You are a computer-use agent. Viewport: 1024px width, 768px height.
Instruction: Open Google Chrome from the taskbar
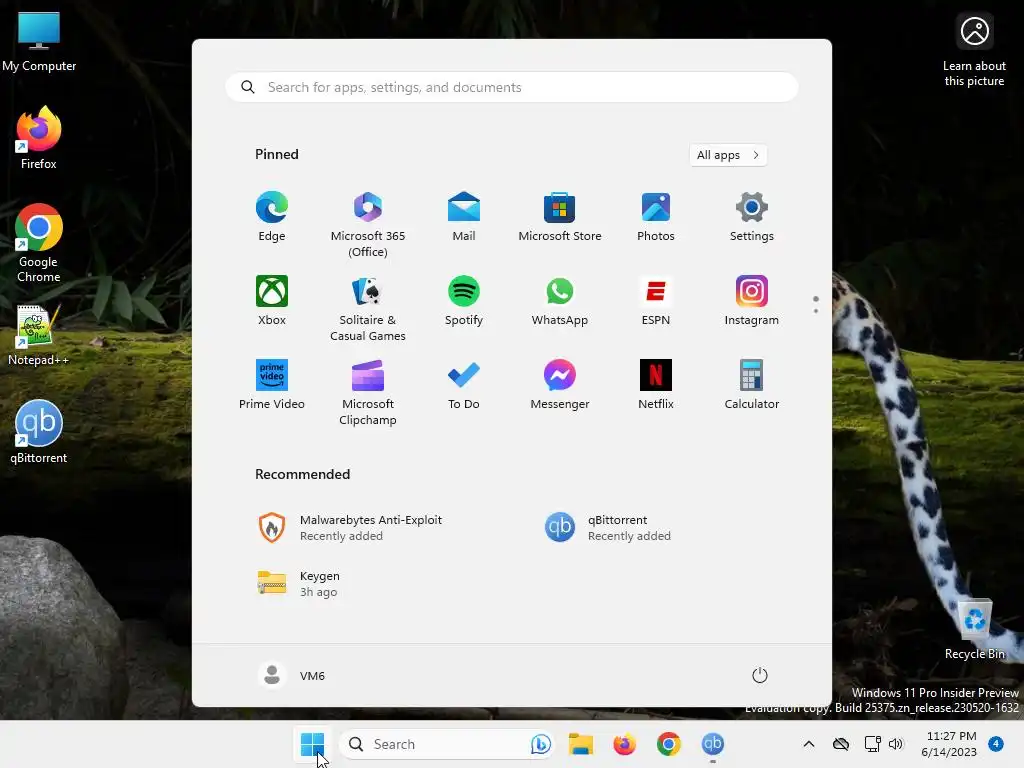tap(669, 744)
